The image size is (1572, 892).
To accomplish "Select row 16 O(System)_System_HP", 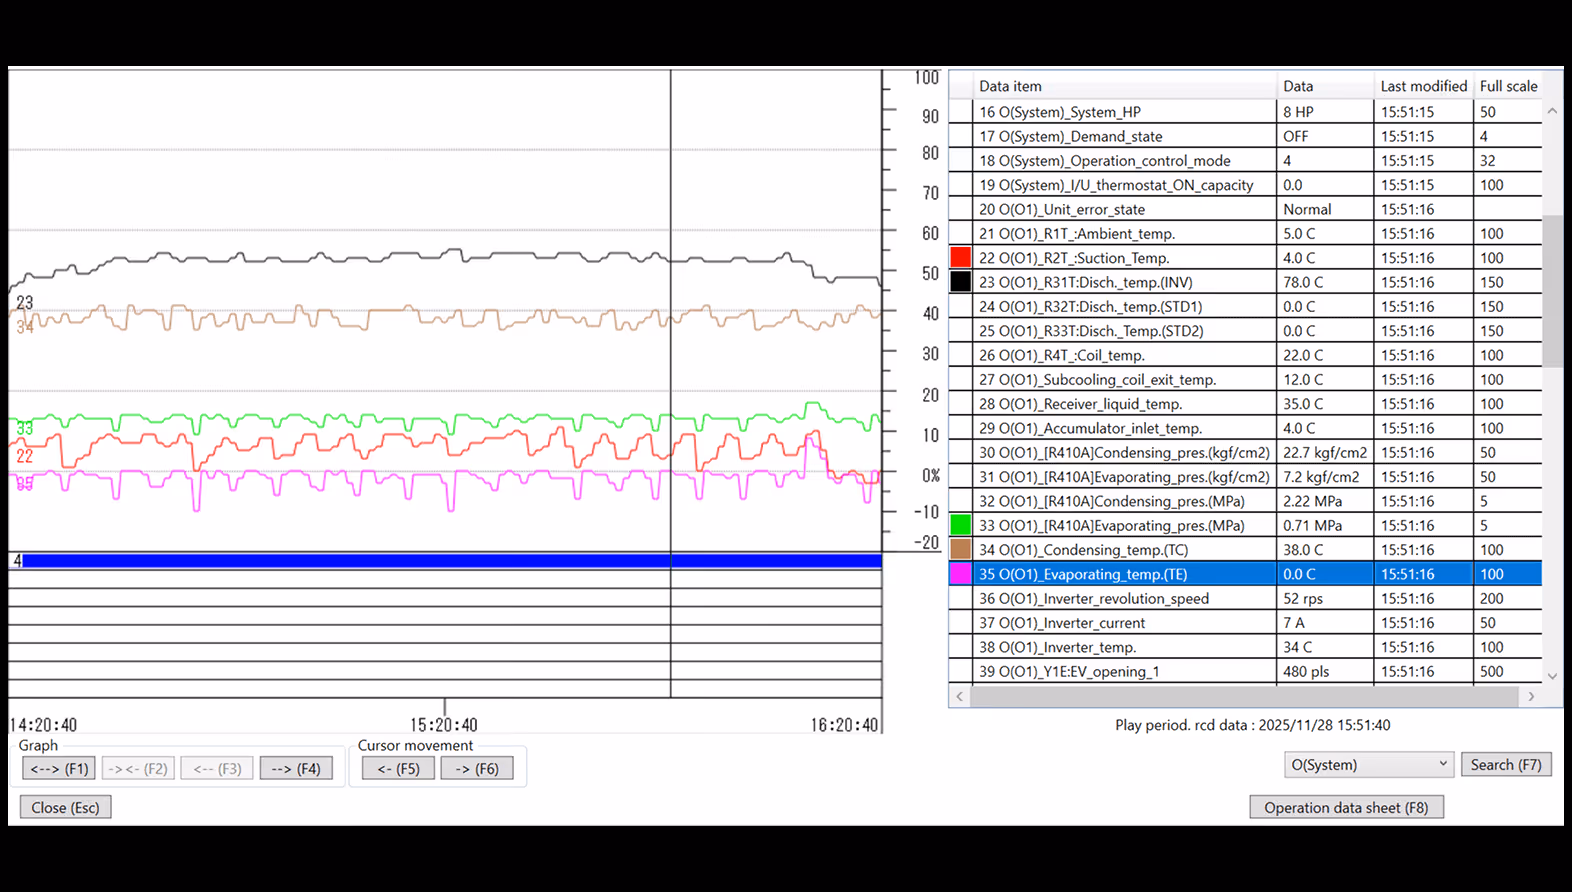I will [1245, 112].
